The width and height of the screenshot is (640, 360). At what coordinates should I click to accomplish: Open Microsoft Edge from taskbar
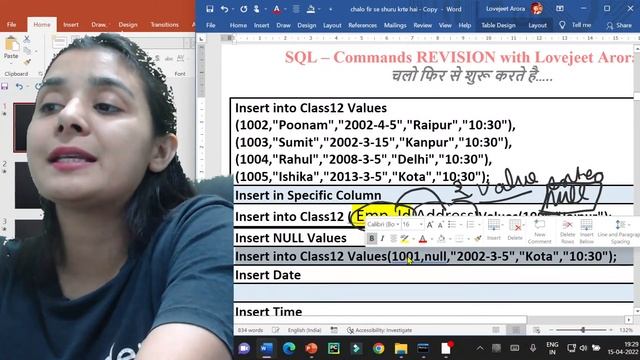point(289,348)
